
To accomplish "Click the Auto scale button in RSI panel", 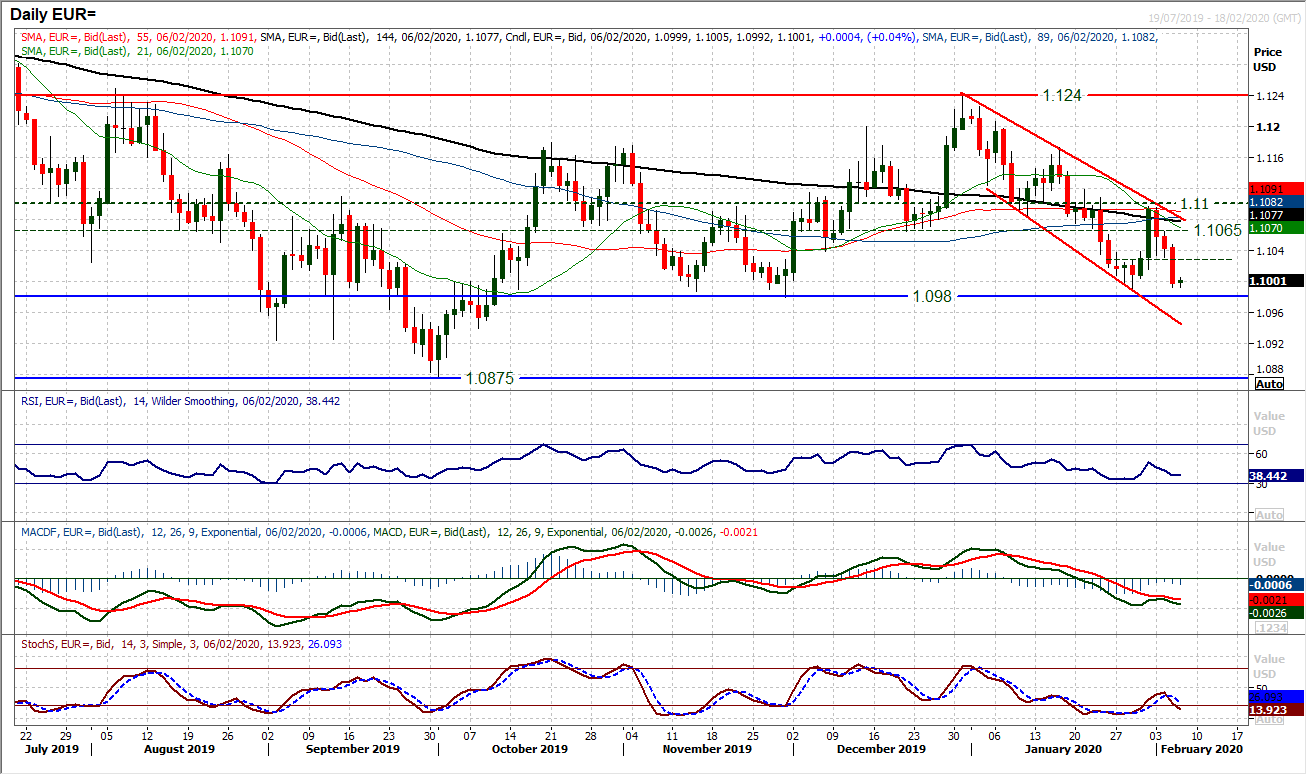I will pyautogui.click(x=1269, y=515).
